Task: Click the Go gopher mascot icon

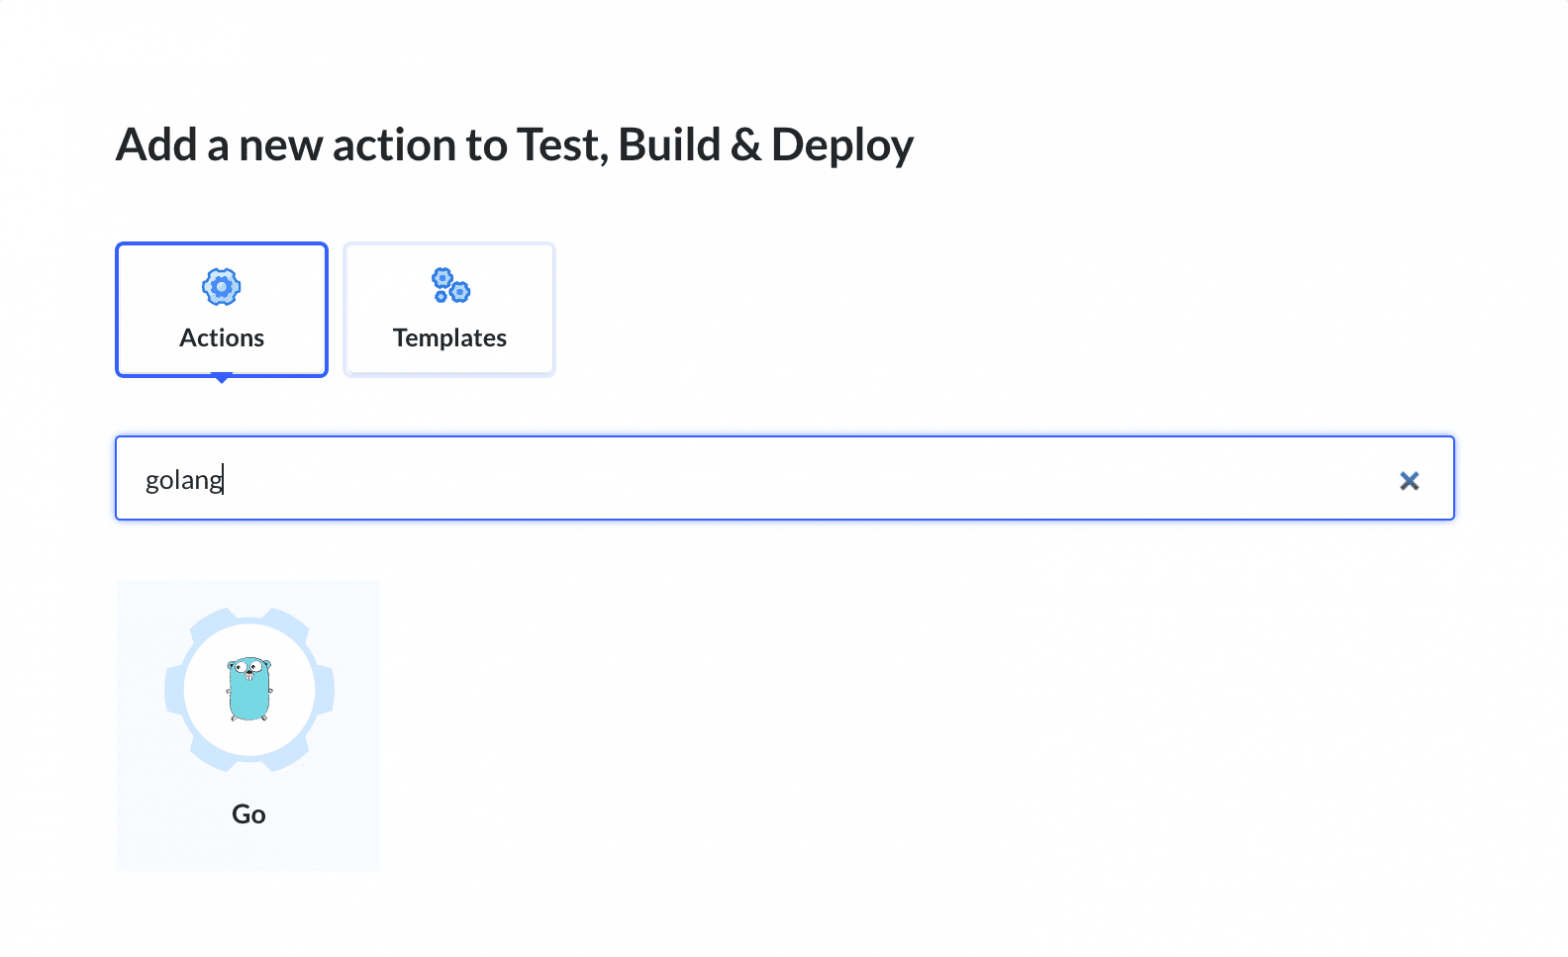Action: [x=249, y=689]
